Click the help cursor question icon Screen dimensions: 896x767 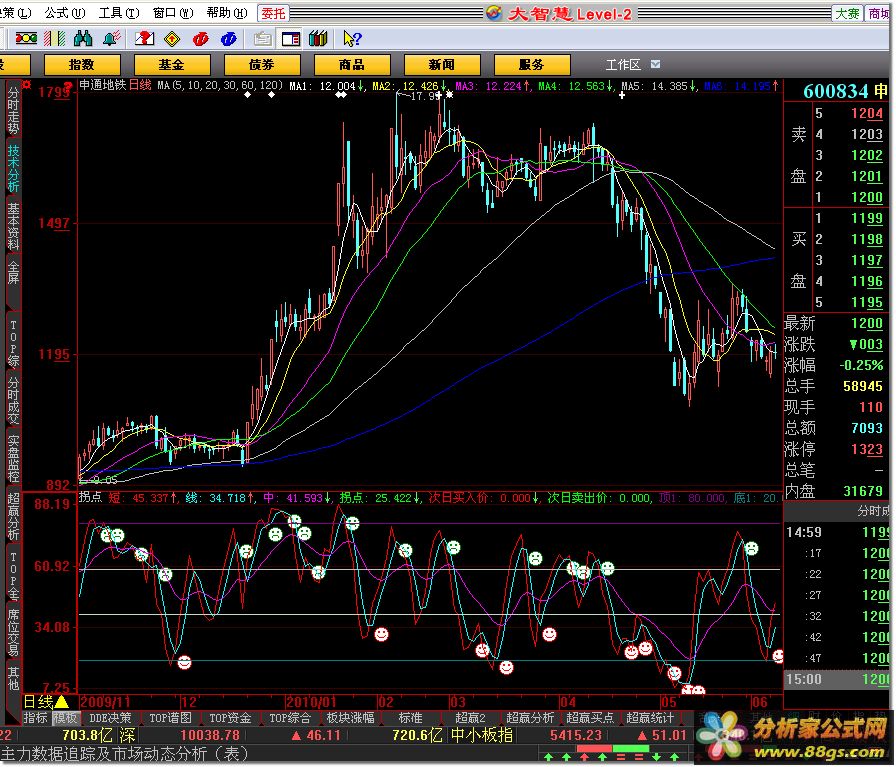[x=351, y=38]
